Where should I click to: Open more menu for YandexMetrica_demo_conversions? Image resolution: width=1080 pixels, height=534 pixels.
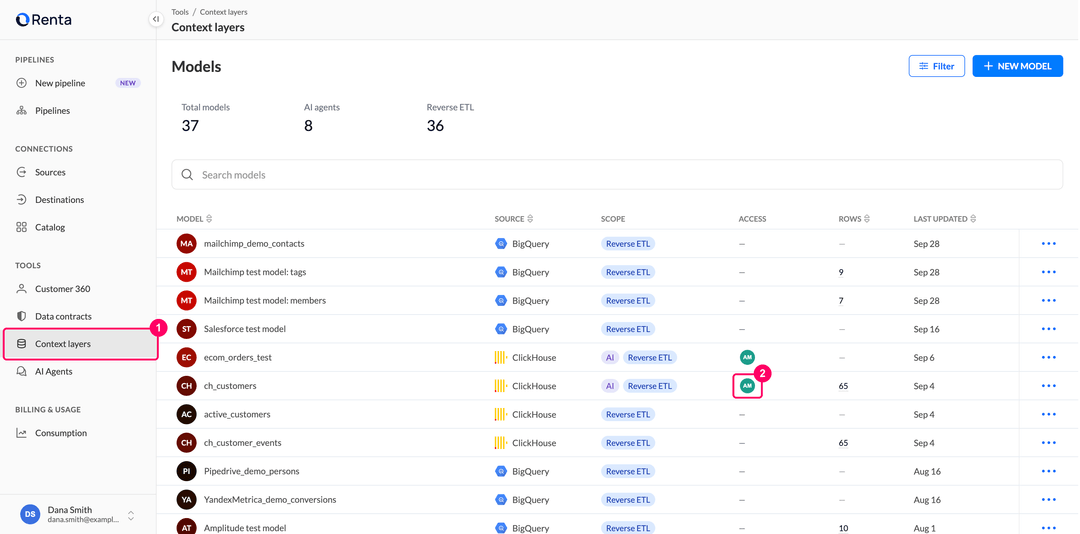[x=1049, y=500]
